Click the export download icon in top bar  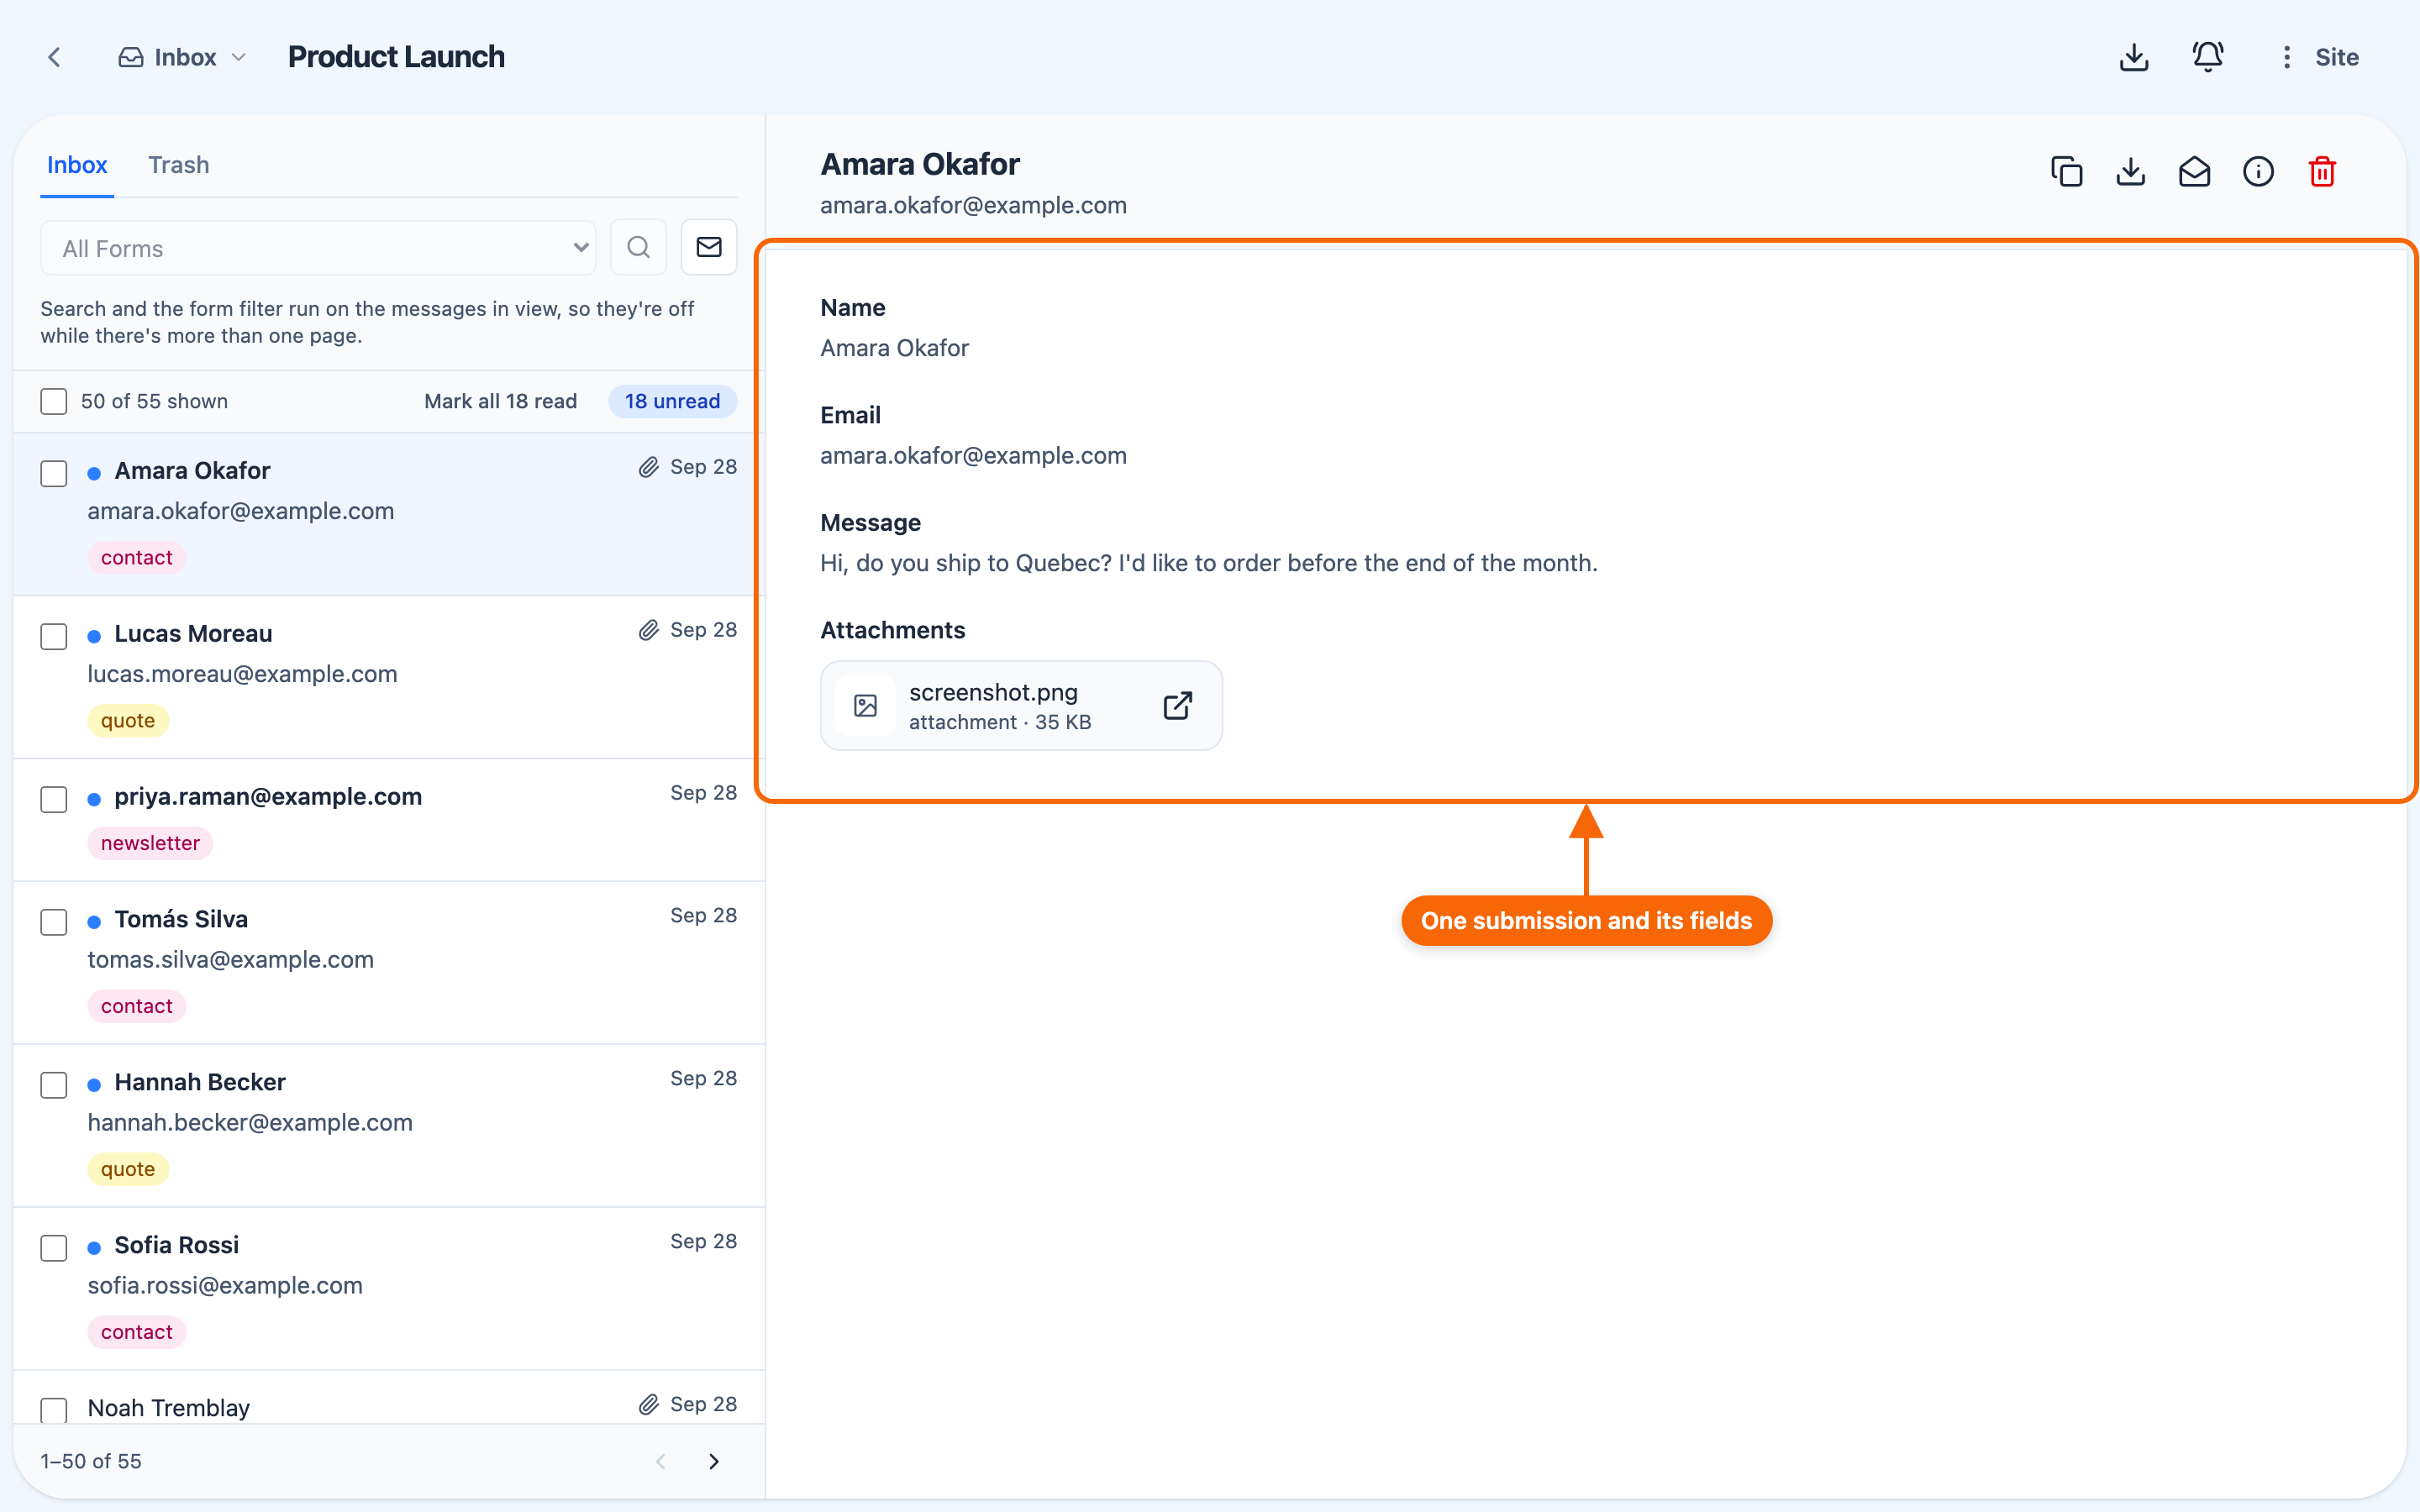tap(2134, 57)
